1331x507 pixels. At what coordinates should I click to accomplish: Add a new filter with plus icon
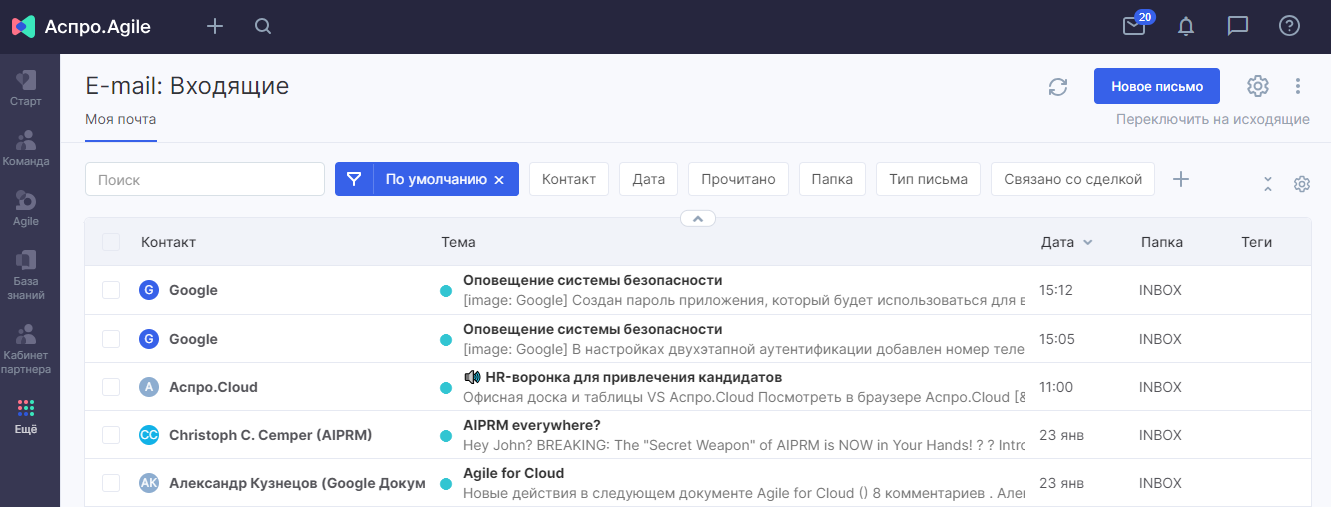1181,179
